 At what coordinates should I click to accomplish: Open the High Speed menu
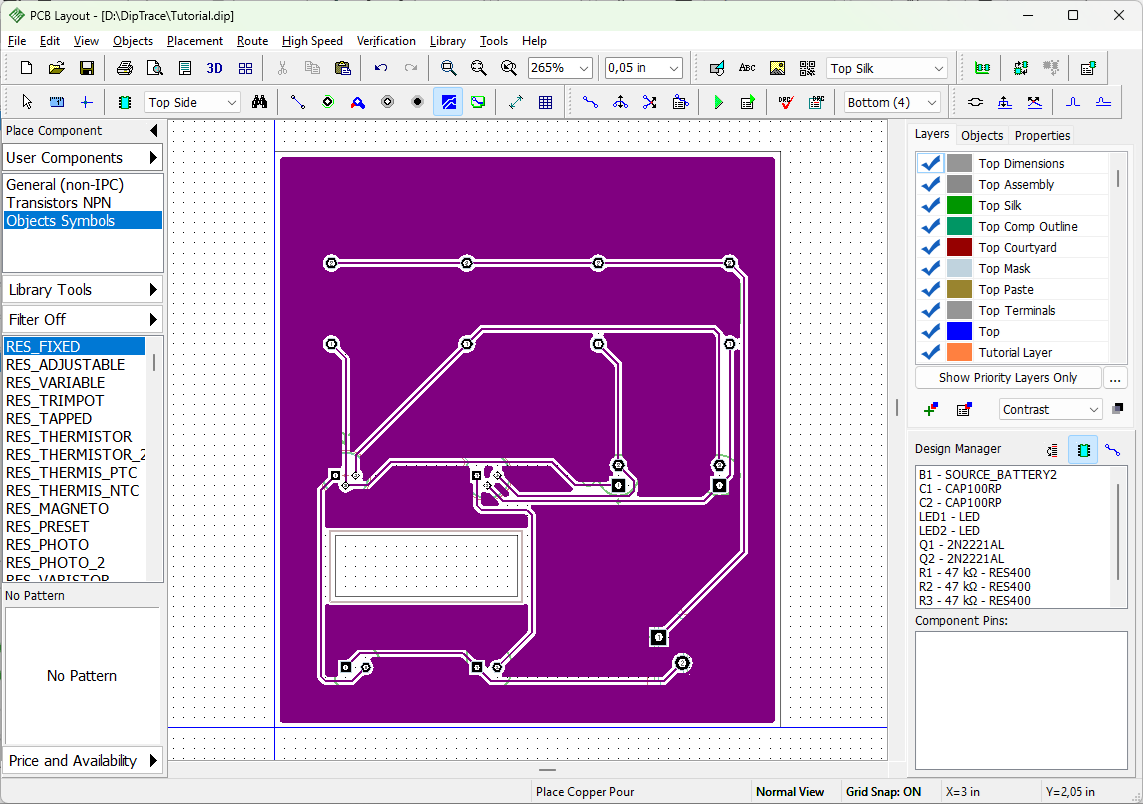pos(312,41)
